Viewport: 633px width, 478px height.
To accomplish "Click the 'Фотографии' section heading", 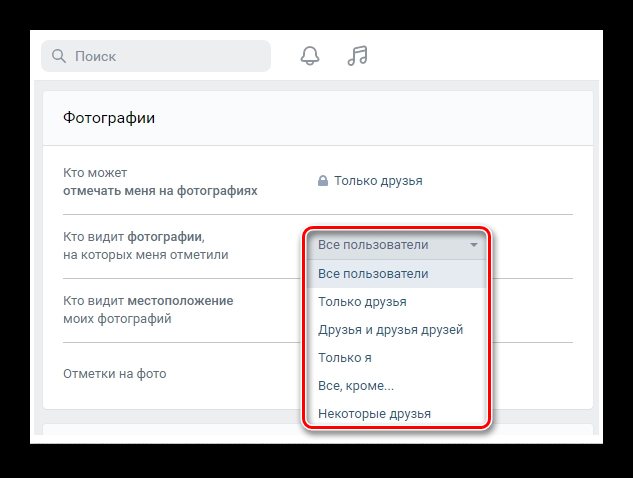I will [109, 118].
